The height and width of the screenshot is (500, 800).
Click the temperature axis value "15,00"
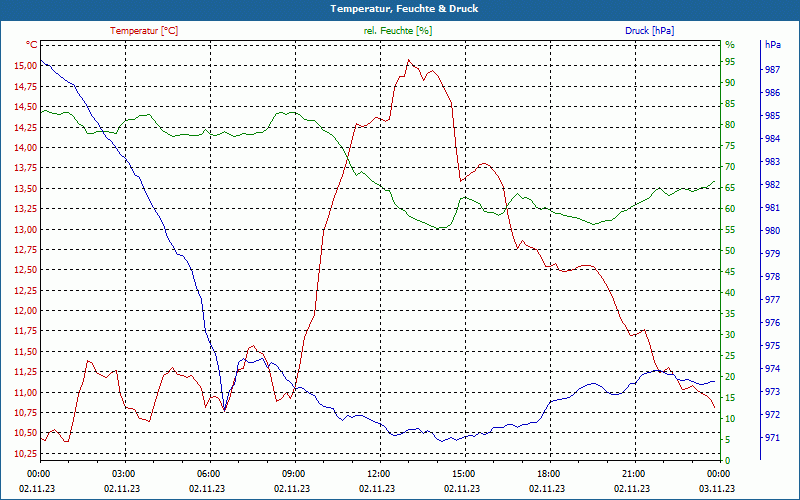[x=27, y=66]
